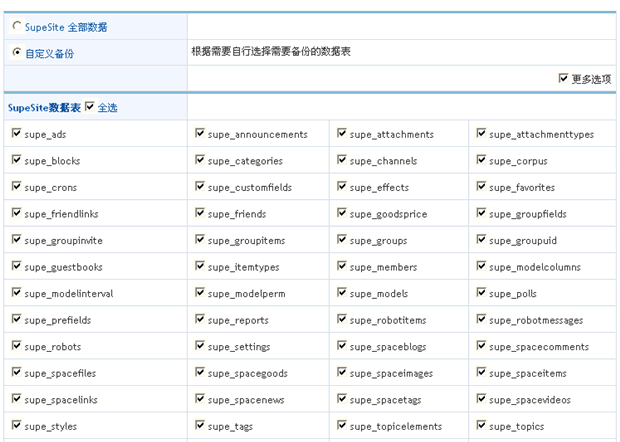Uncheck supe_groupfields checkbox
620x442 pixels.
pos(481,212)
